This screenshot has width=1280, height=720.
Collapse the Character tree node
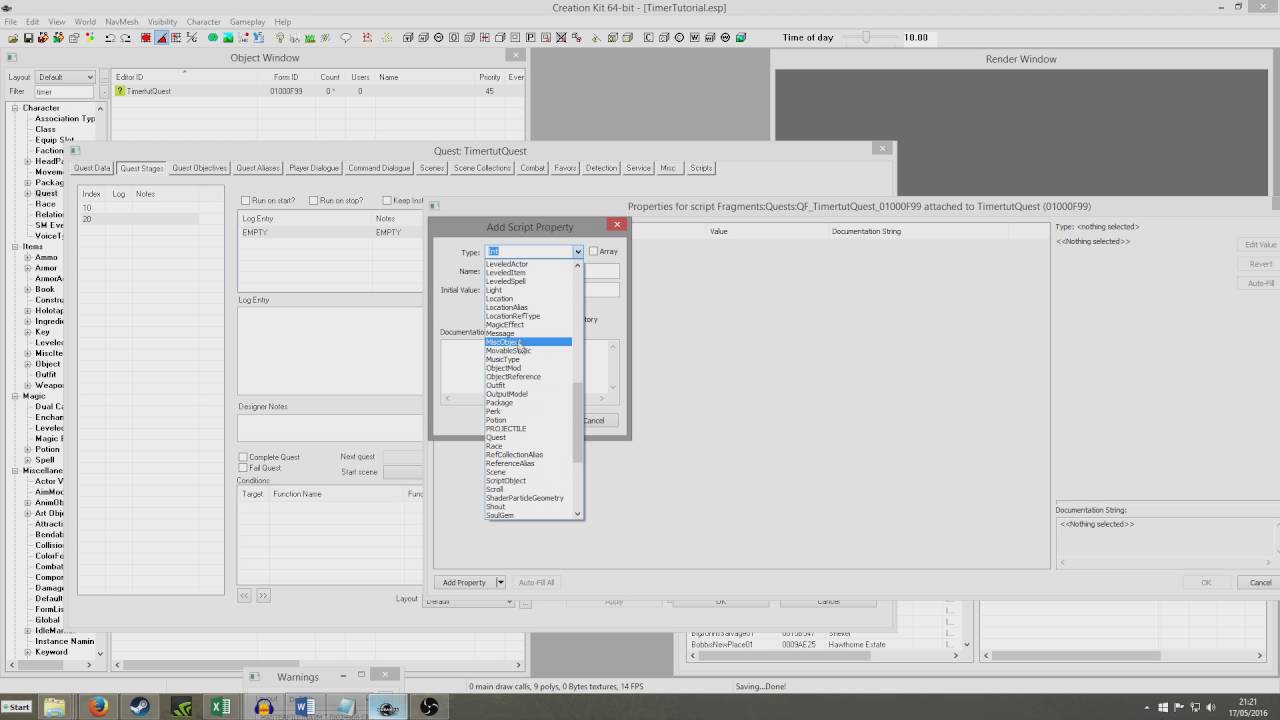[x=16, y=108]
